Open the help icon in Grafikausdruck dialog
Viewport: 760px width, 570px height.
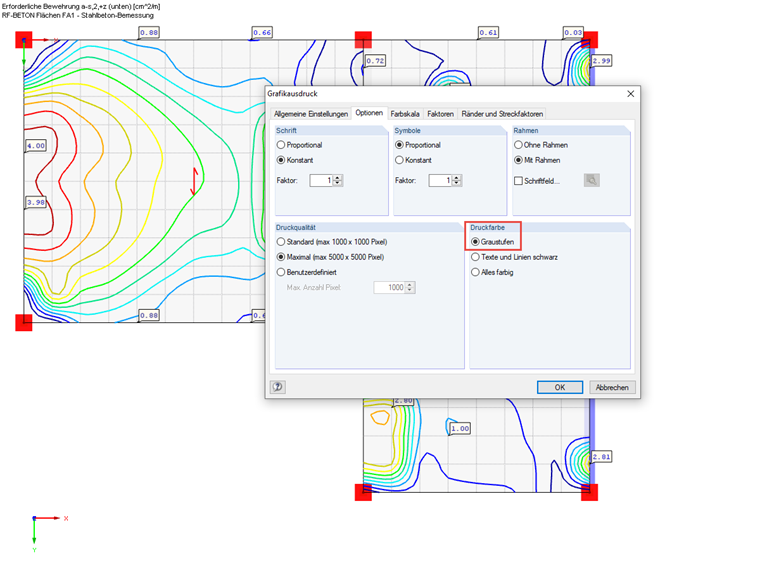[x=278, y=387]
